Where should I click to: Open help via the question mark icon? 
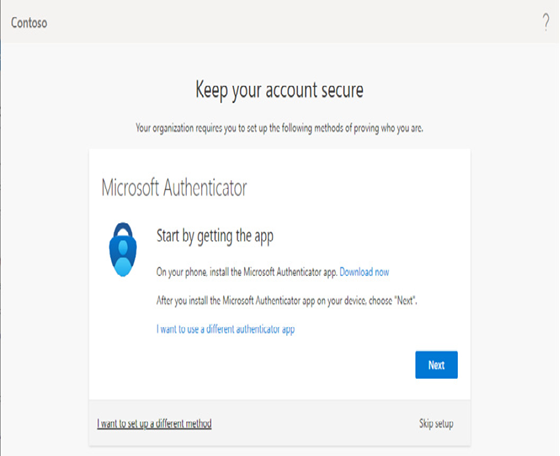(x=546, y=22)
